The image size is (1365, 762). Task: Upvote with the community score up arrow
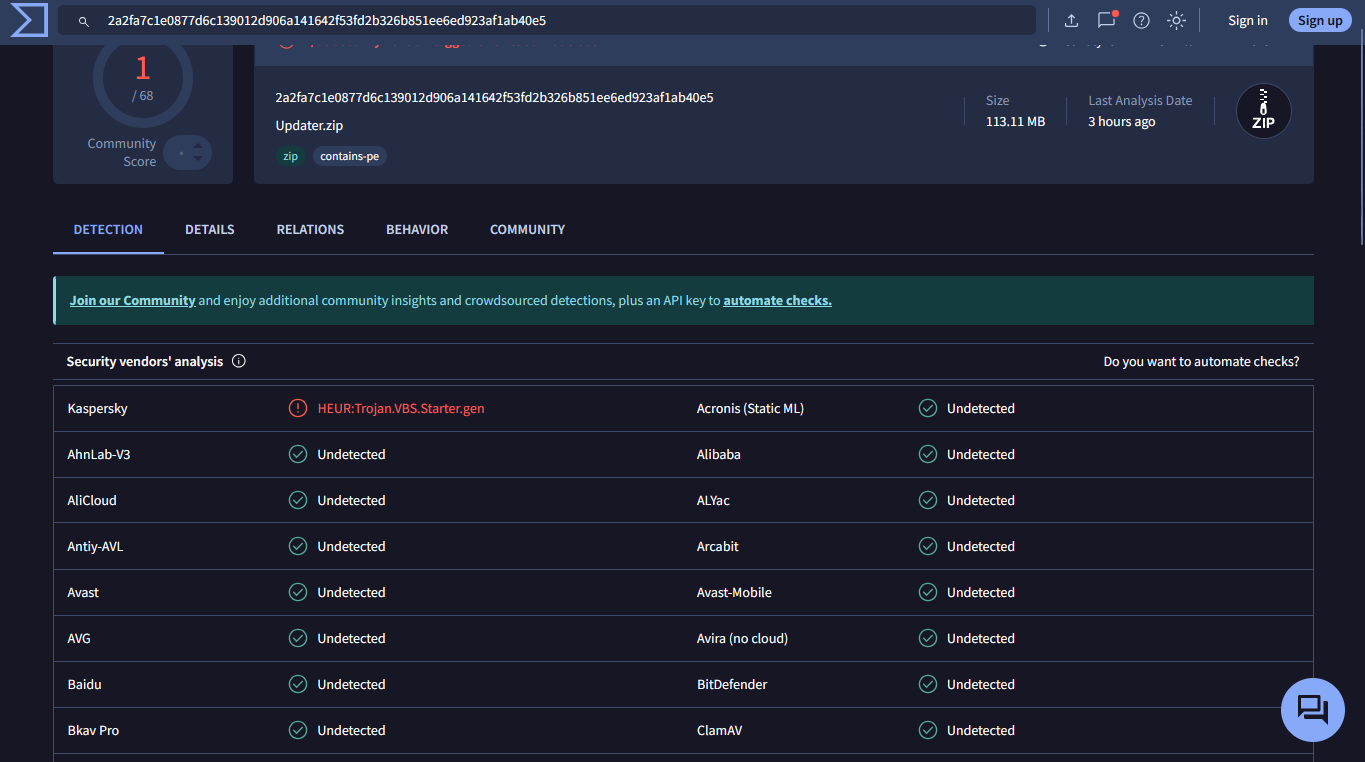(198, 146)
